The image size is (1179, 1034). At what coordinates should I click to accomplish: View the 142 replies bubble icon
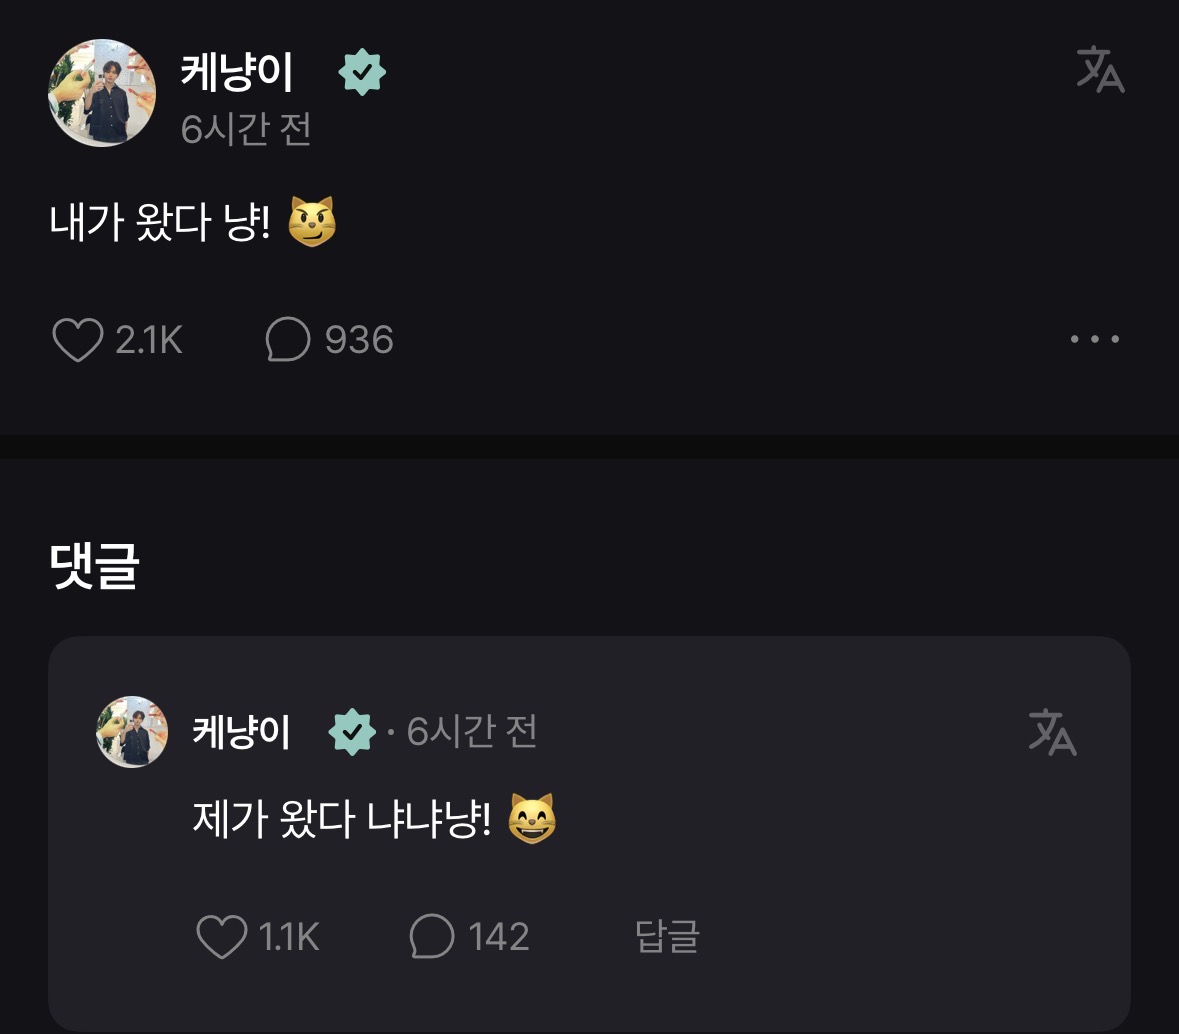point(432,937)
